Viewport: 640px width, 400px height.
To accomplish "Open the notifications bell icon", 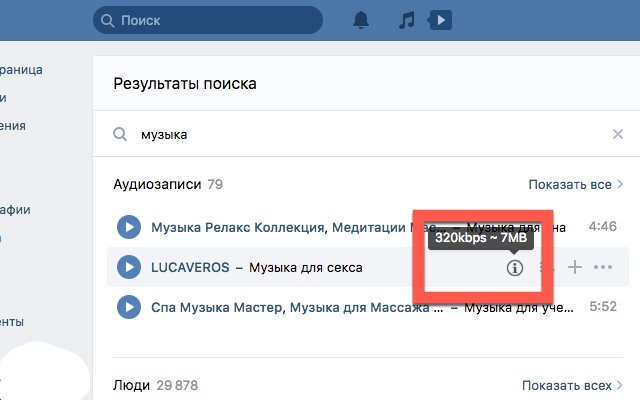I will pos(361,20).
